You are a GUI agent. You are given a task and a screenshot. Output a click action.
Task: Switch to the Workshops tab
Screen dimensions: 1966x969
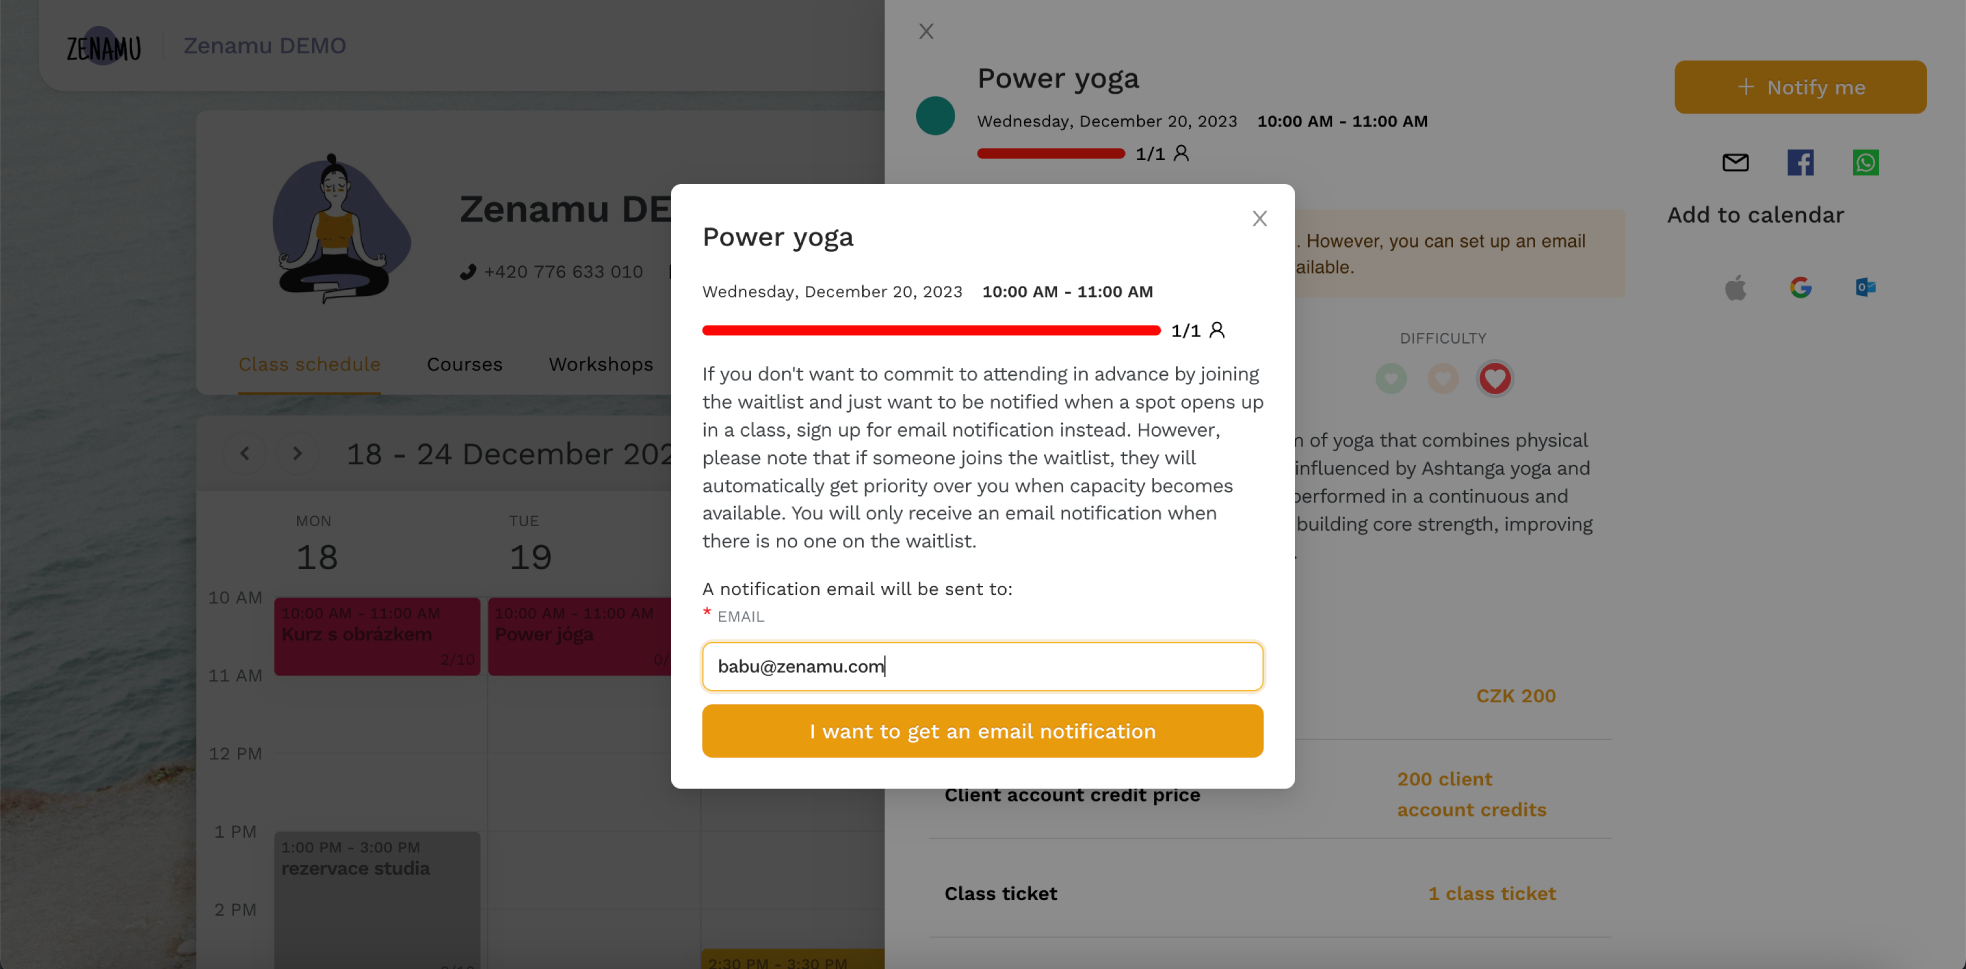pos(600,365)
